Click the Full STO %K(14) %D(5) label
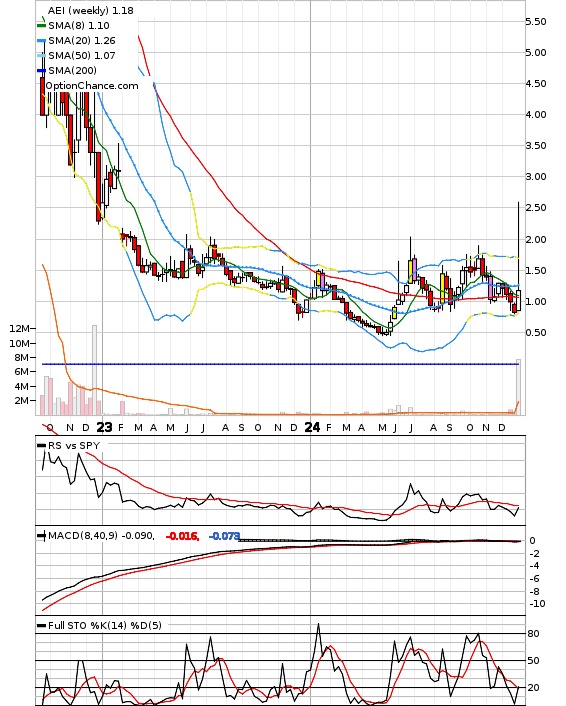566x706 pixels. pos(105,625)
